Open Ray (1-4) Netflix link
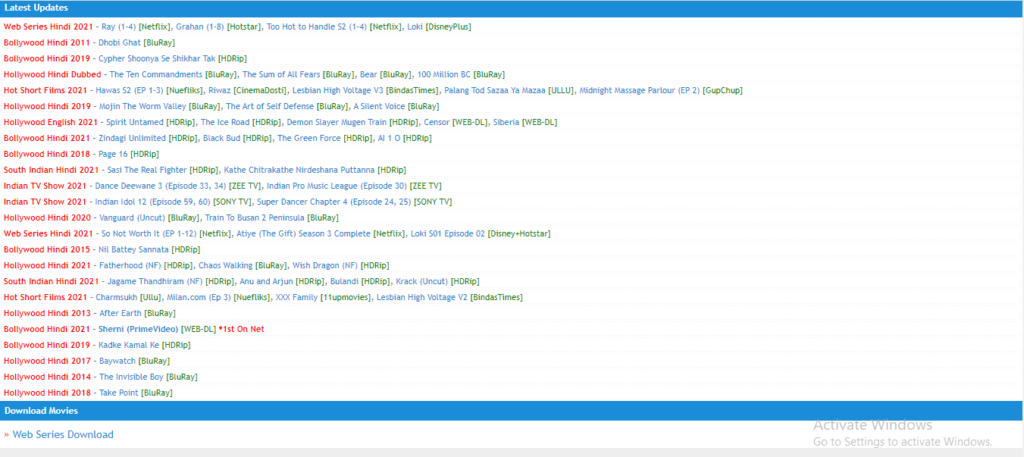Viewport: 1024px width, 457px height. (x=119, y=27)
